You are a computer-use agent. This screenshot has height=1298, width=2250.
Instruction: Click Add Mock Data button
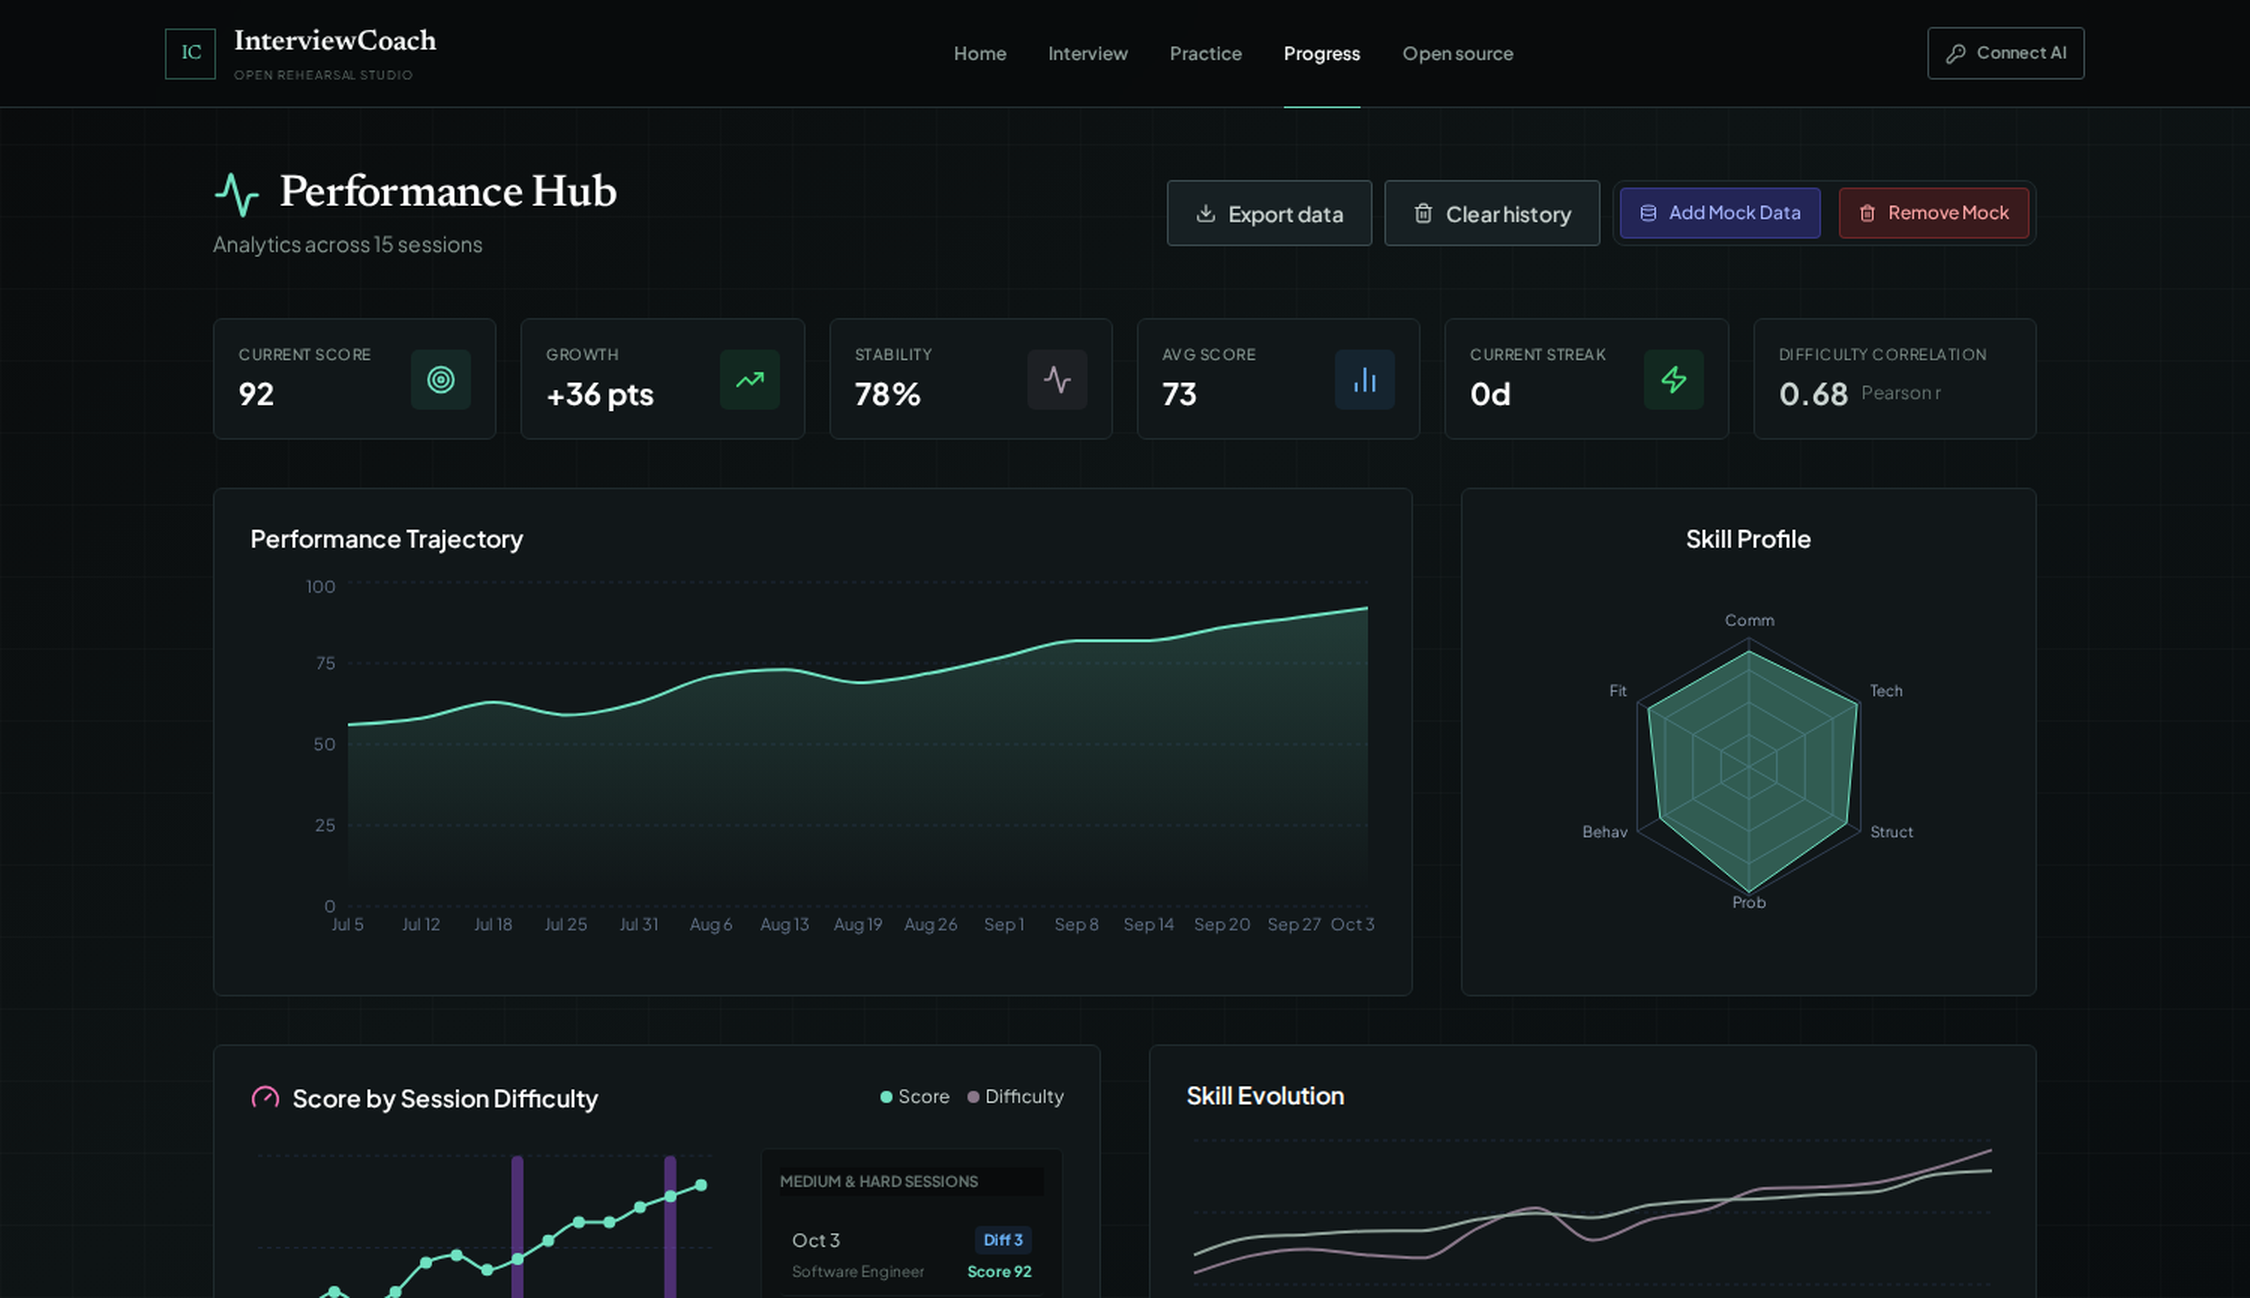[x=1720, y=212]
